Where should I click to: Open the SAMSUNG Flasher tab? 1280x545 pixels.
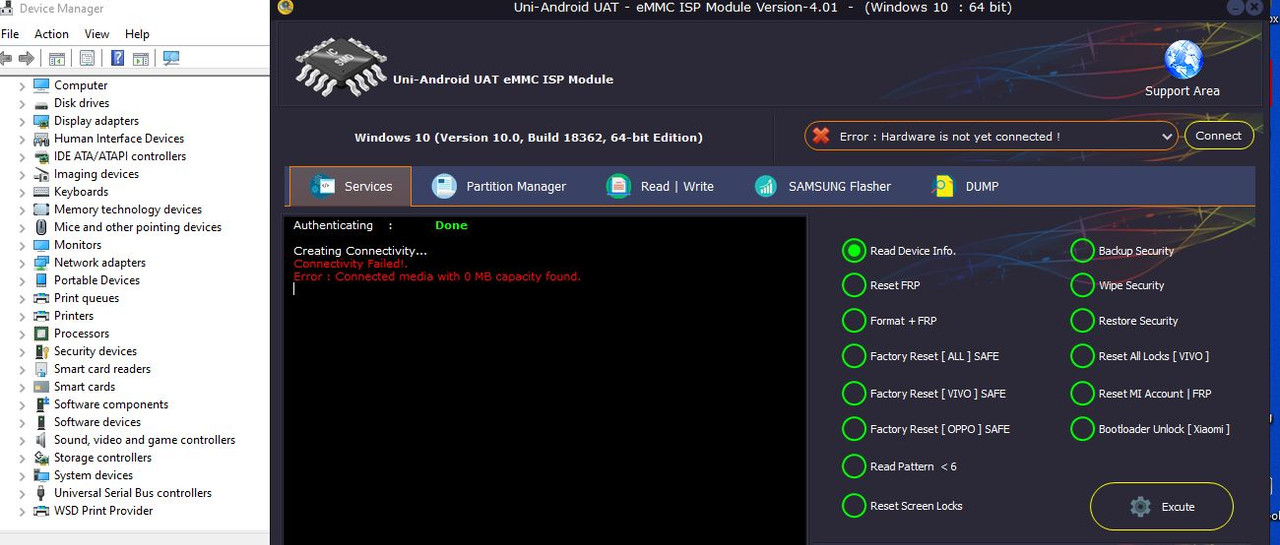click(x=822, y=186)
